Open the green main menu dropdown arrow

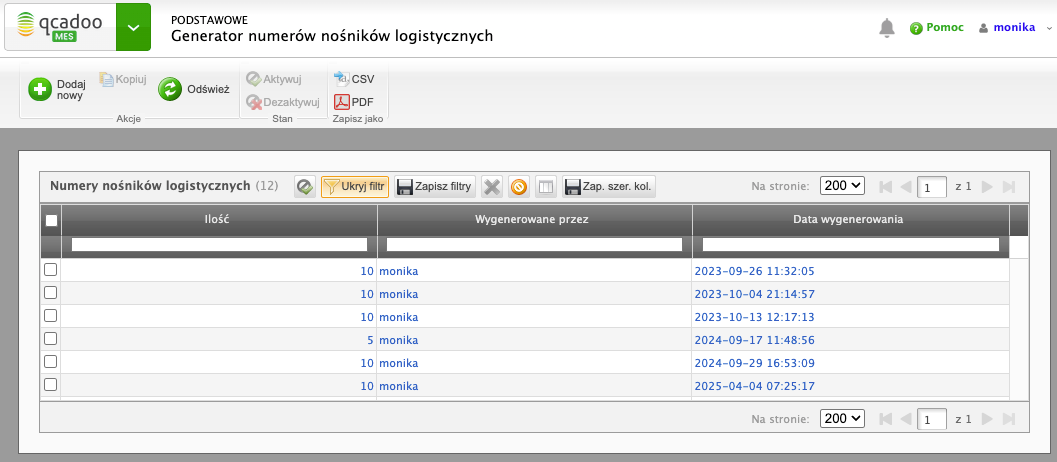point(133,27)
